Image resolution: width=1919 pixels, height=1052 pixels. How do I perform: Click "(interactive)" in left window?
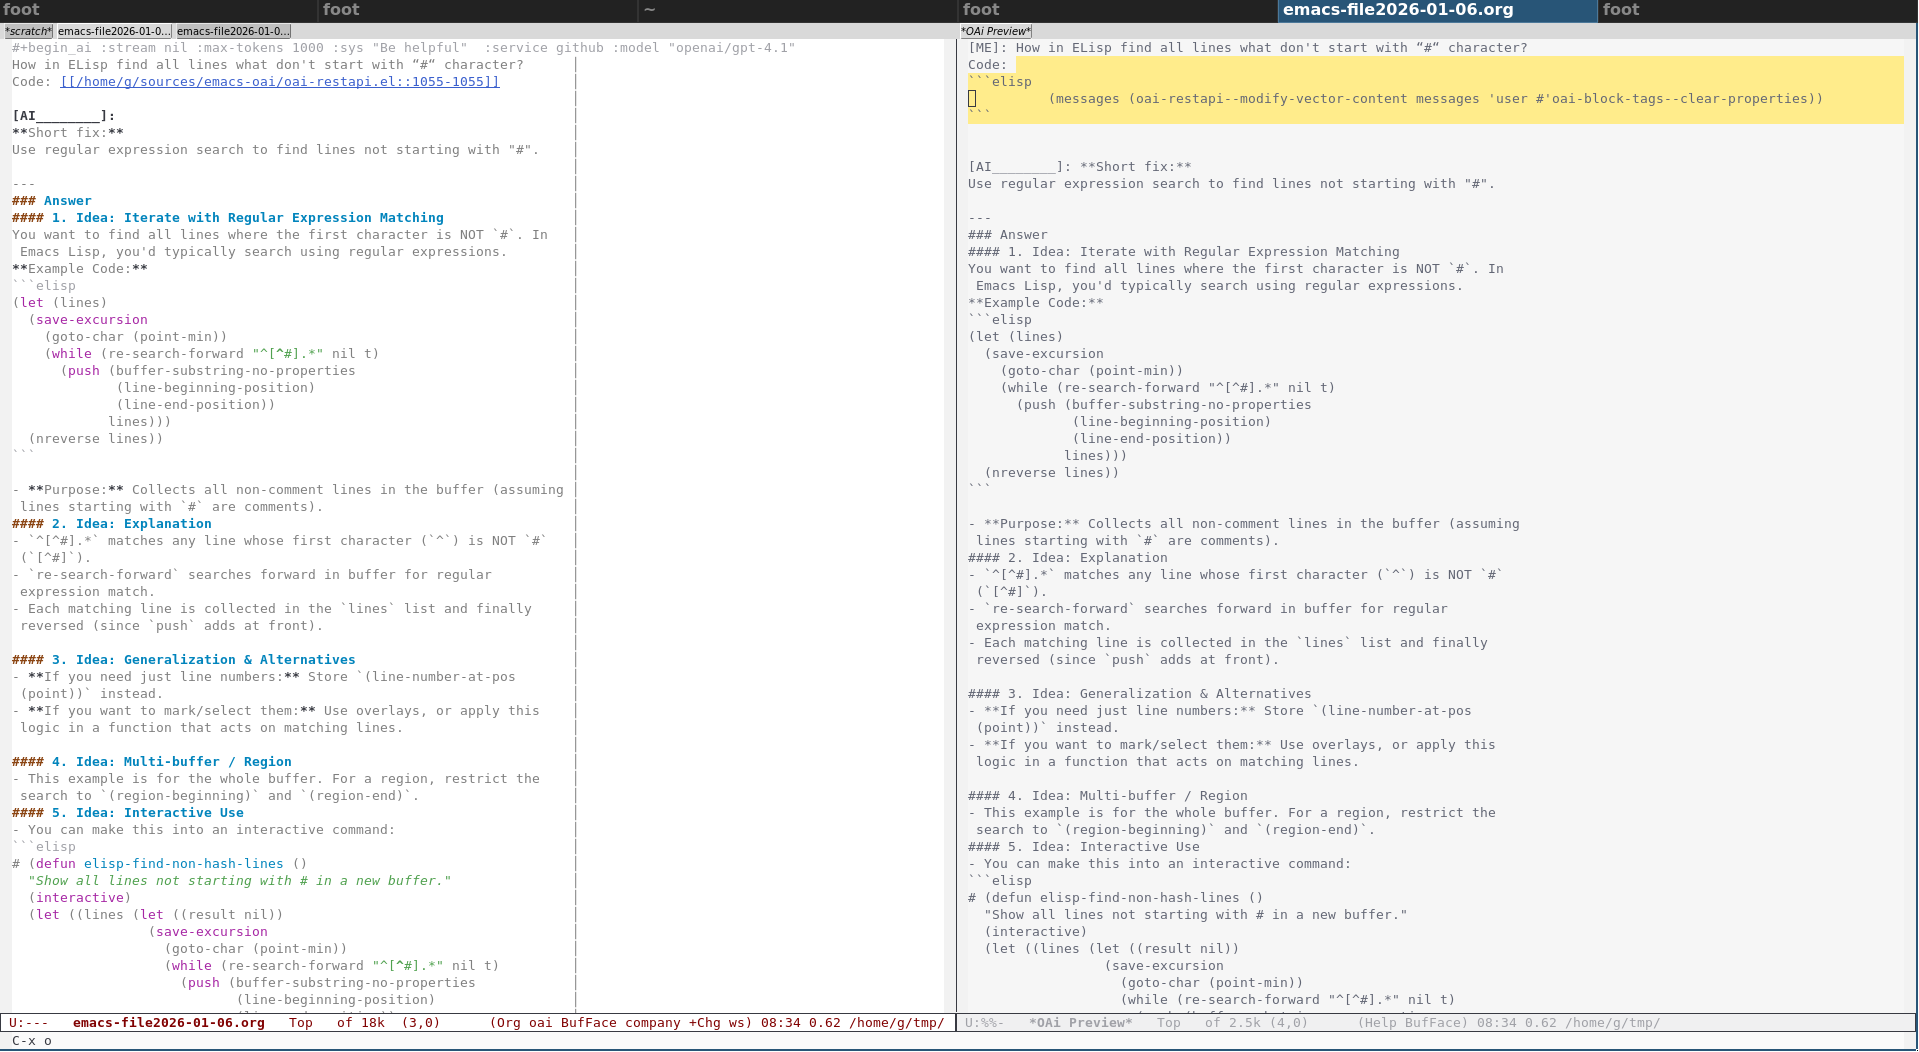80,898
